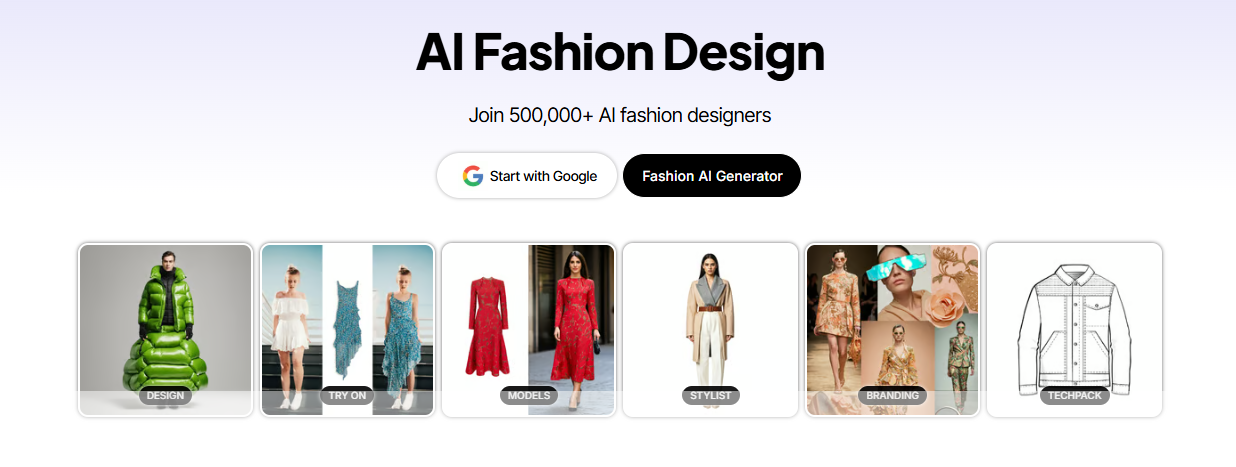Open the TECHPACK label badge
Image resolution: width=1236 pixels, height=467 pixels.
(x=1075, y=396)
